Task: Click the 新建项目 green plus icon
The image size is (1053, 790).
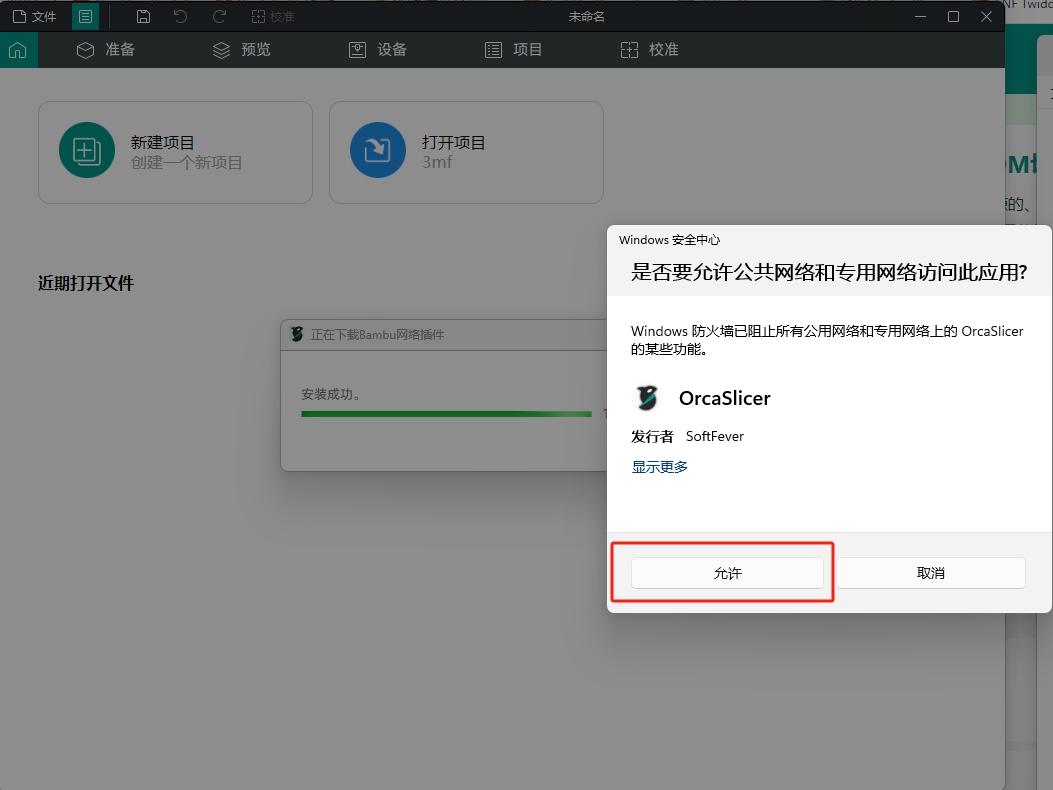Action: click(87, 150)
